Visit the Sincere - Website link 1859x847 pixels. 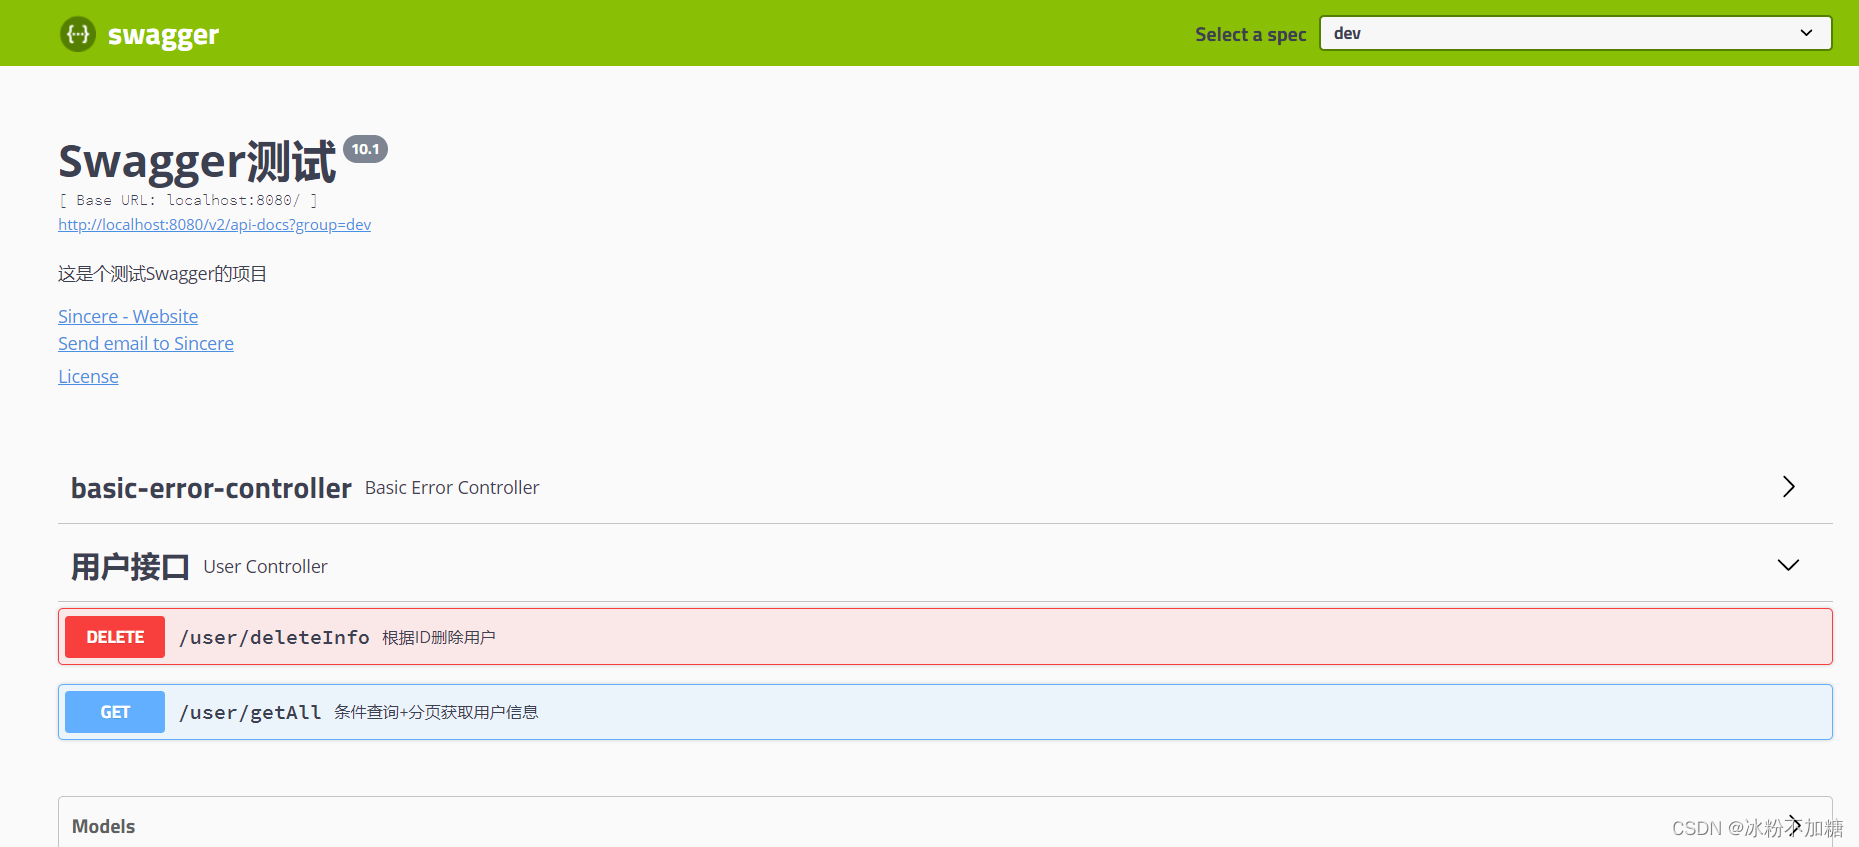[x=128, y=316]
